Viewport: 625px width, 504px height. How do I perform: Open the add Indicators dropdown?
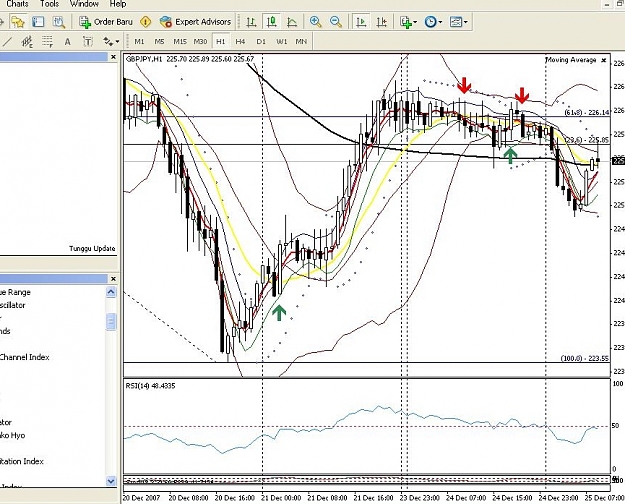[408, 22]
